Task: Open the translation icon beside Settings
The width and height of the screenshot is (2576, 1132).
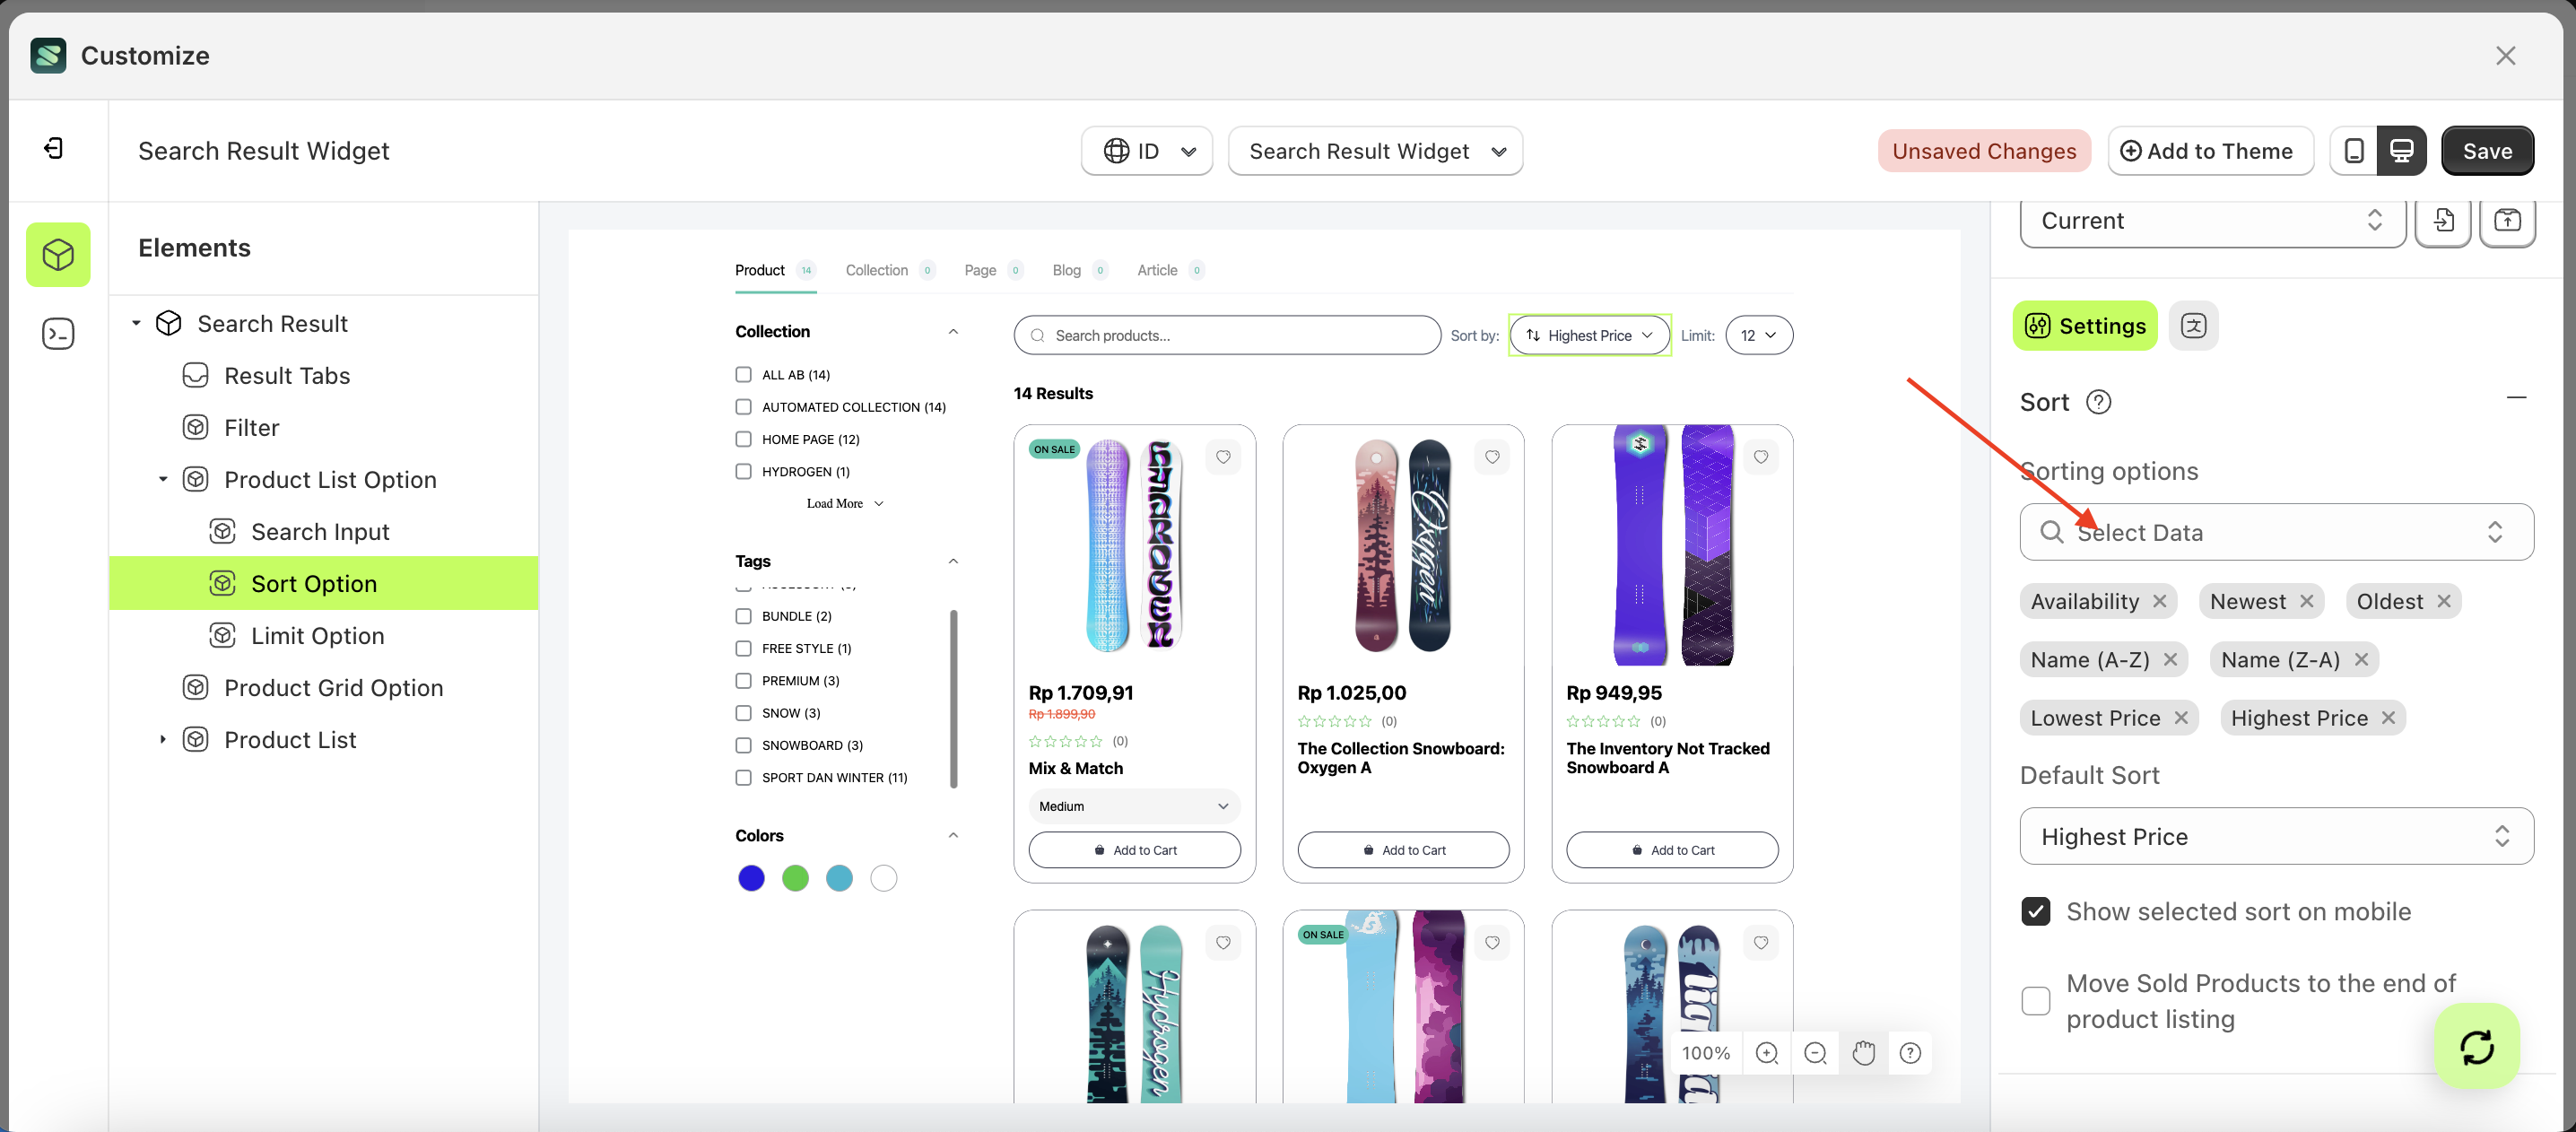Action: (x=2193, y=325)
